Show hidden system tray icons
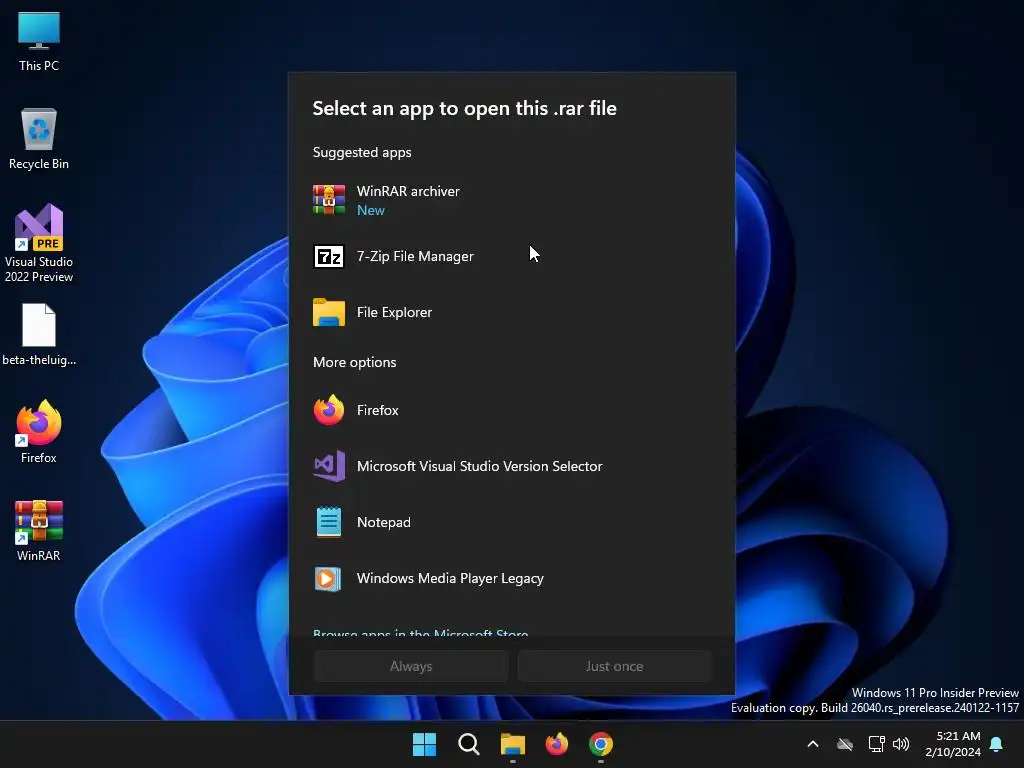The height and width of the screenshot is (768, 1024). click(x=813, y=744)
